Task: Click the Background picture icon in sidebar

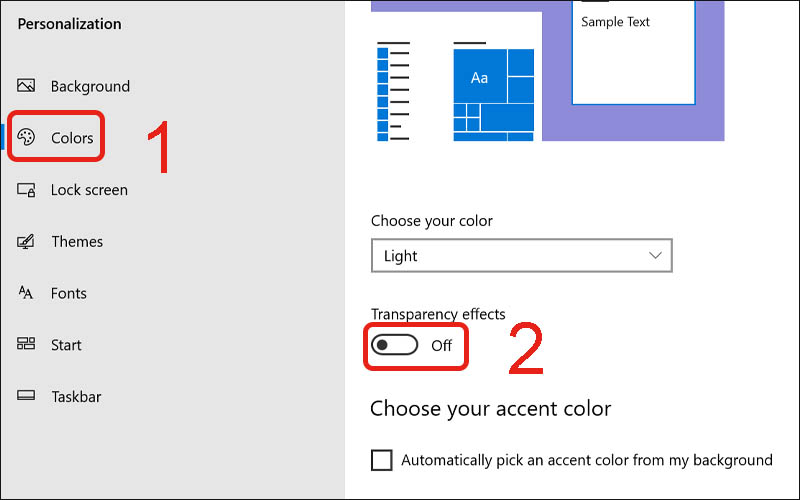Action: pyautogui.click(x=27, y=86)
